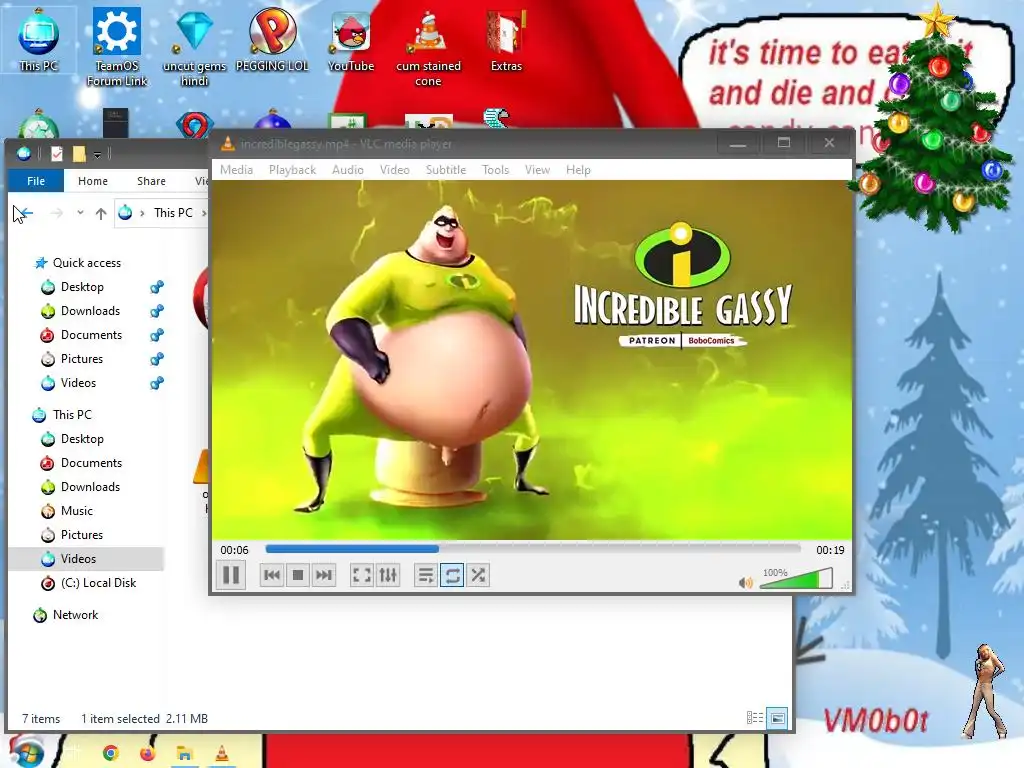This screenshot has width=1024, height=768.
Task: Click the VLC cone in the title bar
Action: click(227, 144)
